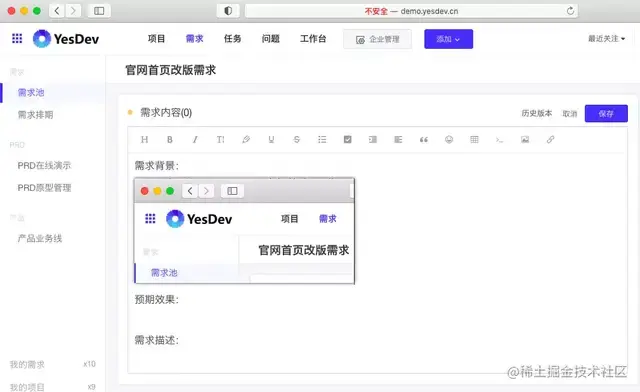Viewport: 640px width, 392px height.
Task: Open font size T icon
Action: pos(220,140)
